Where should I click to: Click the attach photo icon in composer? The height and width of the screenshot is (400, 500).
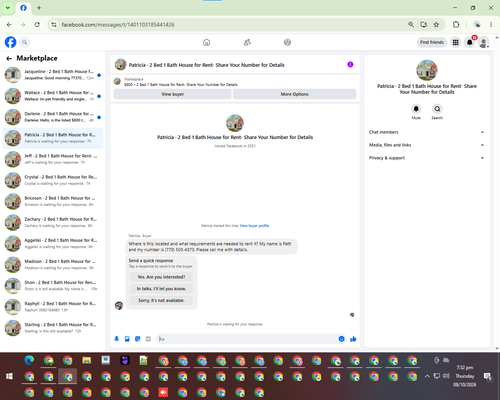pos(127,339)
